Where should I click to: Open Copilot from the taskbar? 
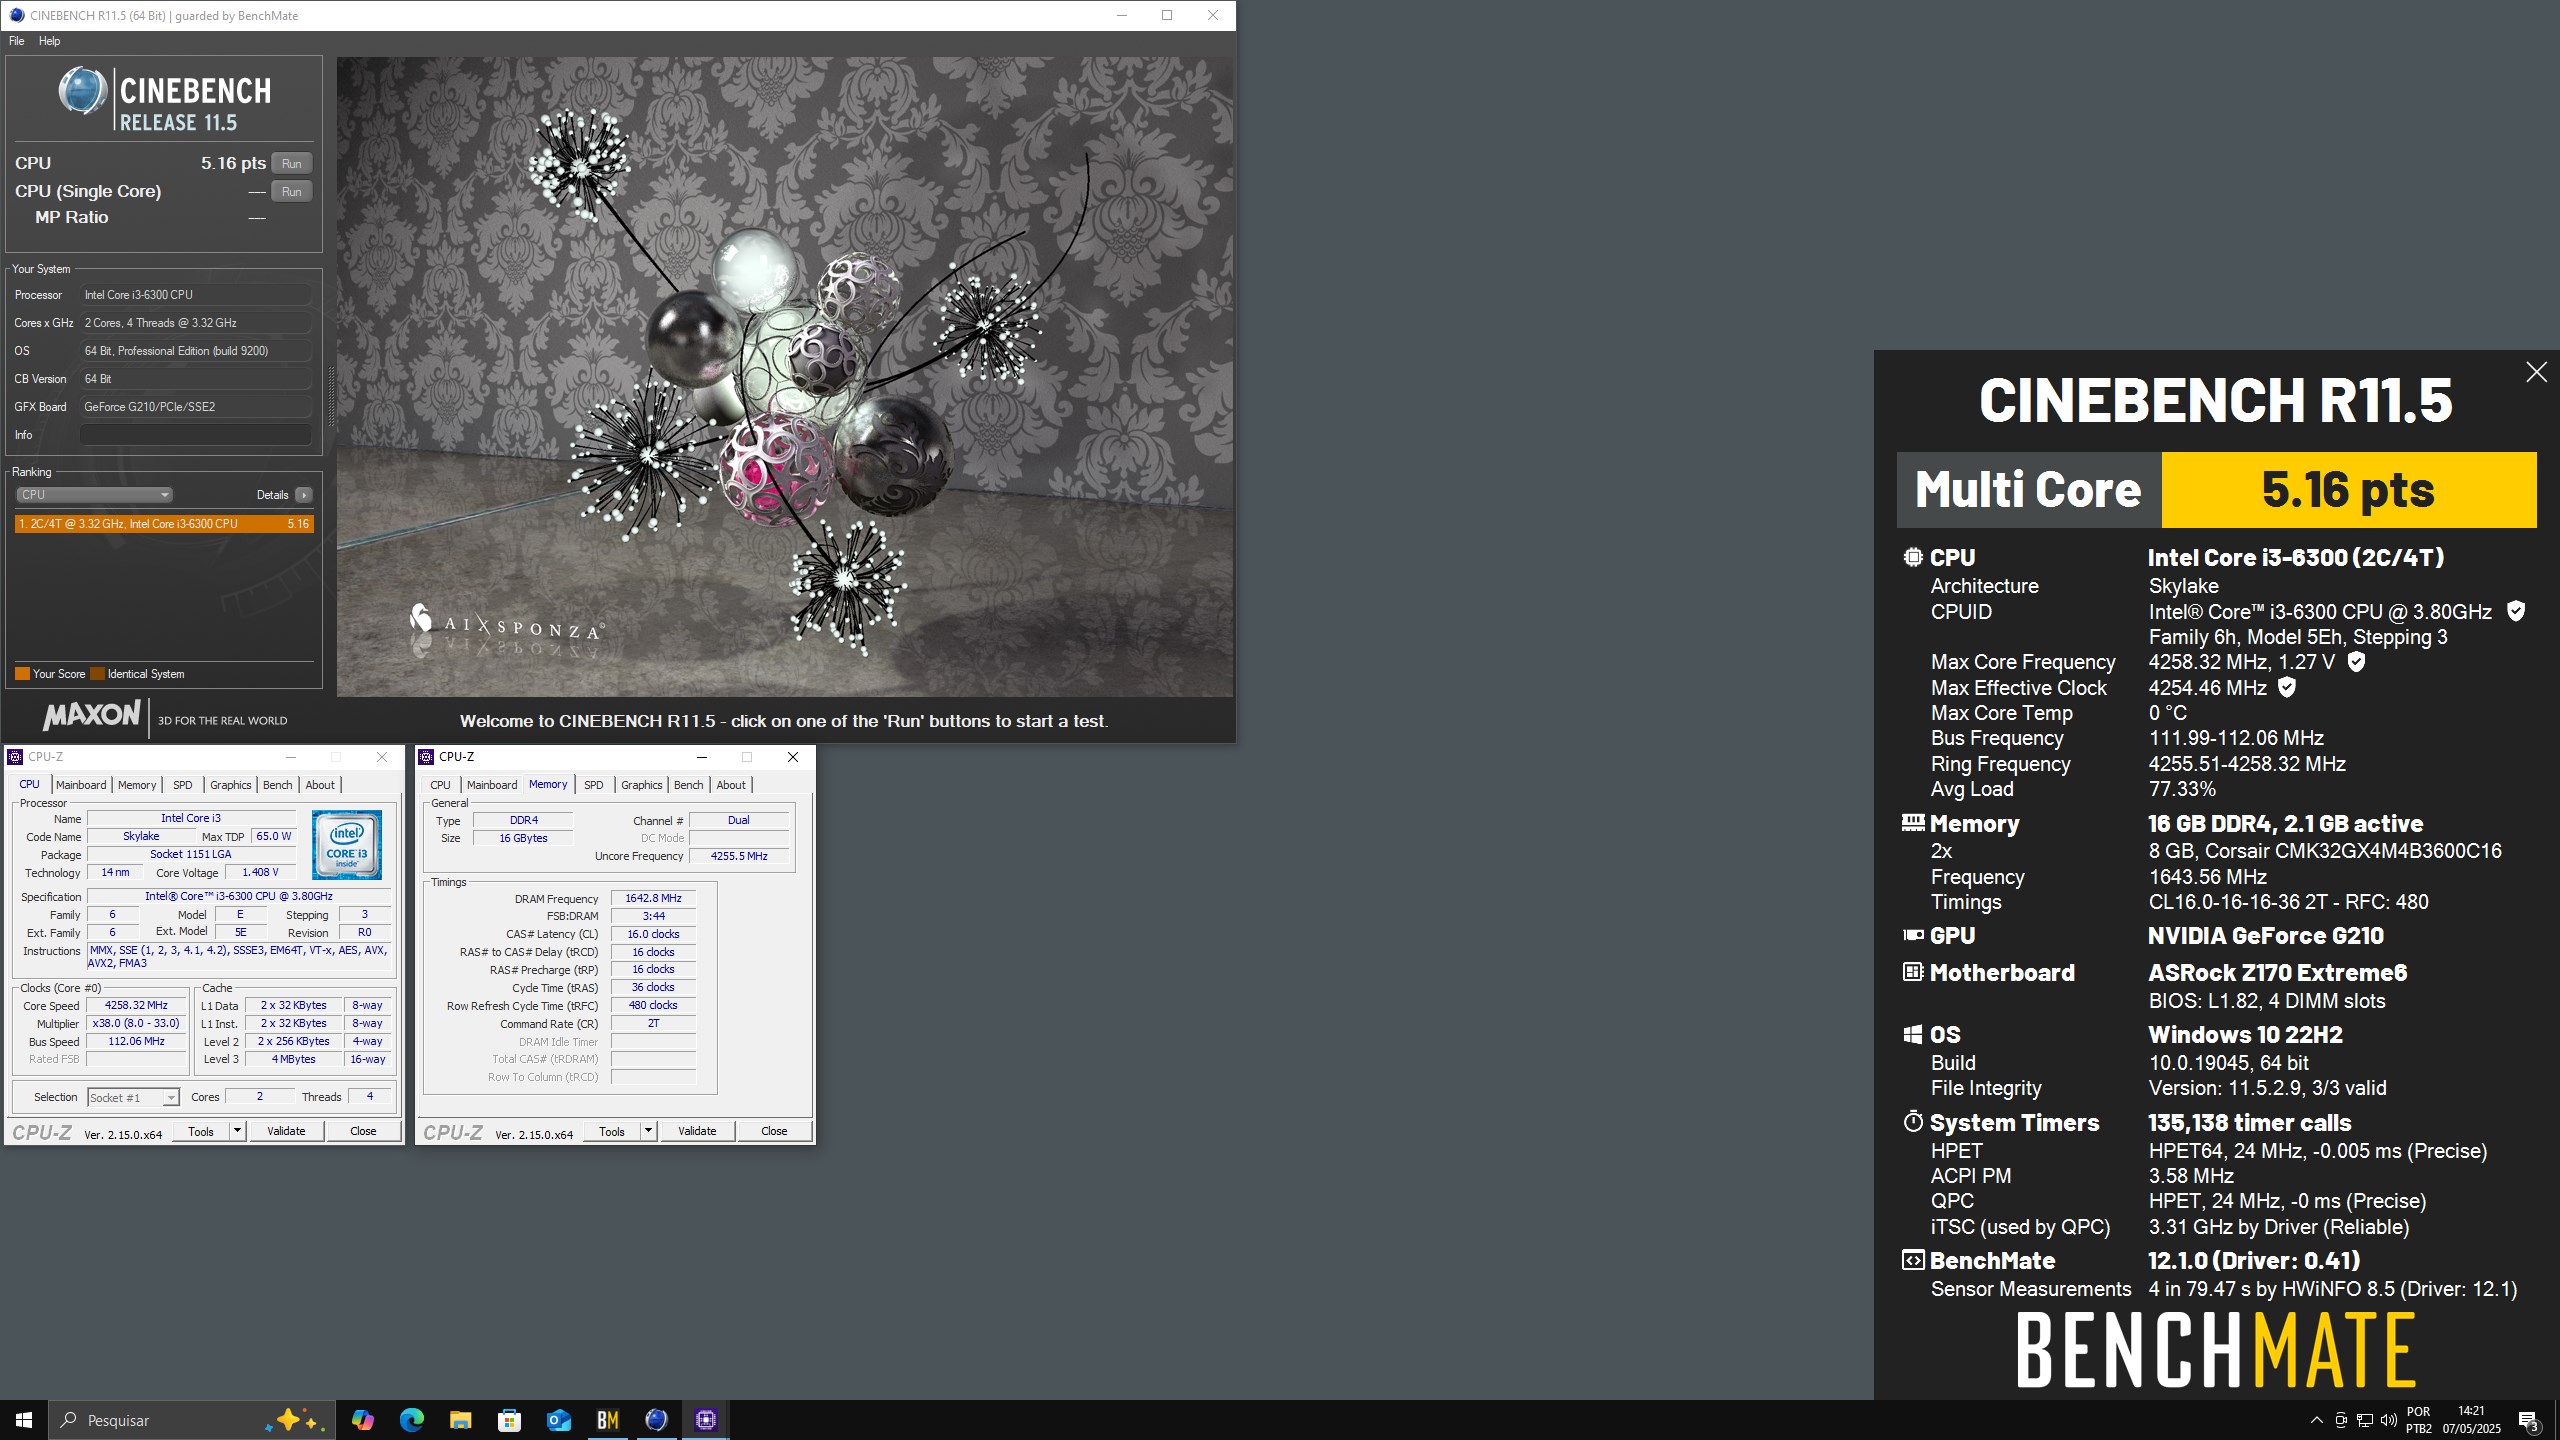tap(362, 1420)
